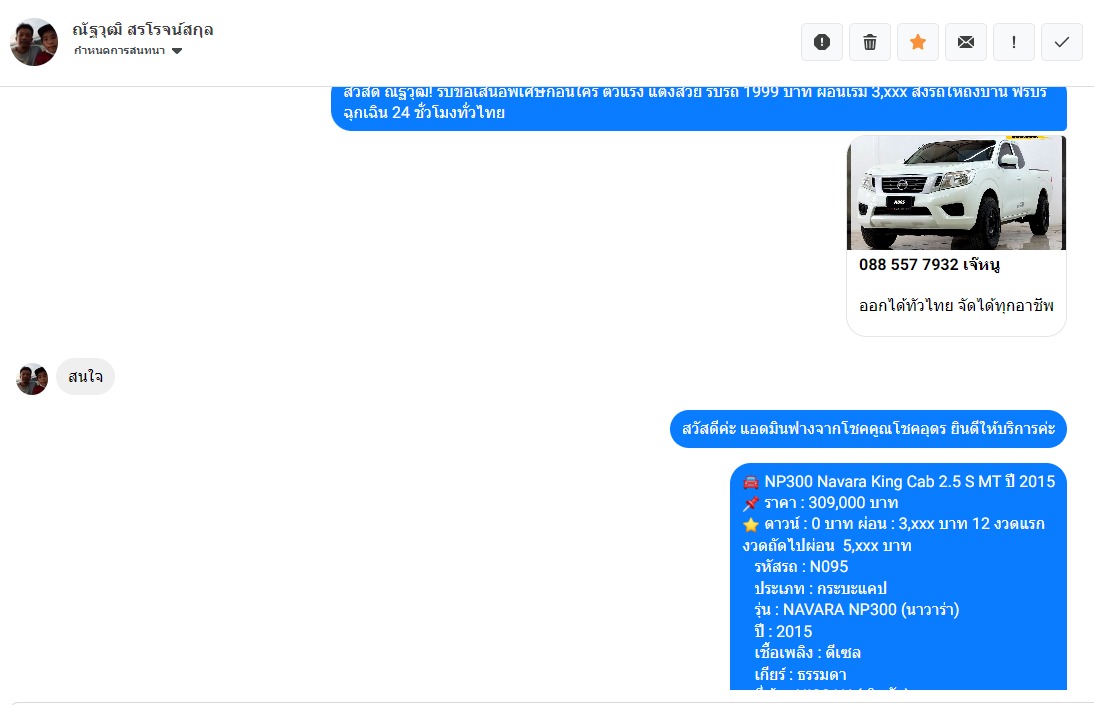The height and width of the screenshot is (705, 1094).
Task: Click the card text ออกได้ทั่วไทย จัดได้ทุกอาชีพ
Action: click(956, 306)
